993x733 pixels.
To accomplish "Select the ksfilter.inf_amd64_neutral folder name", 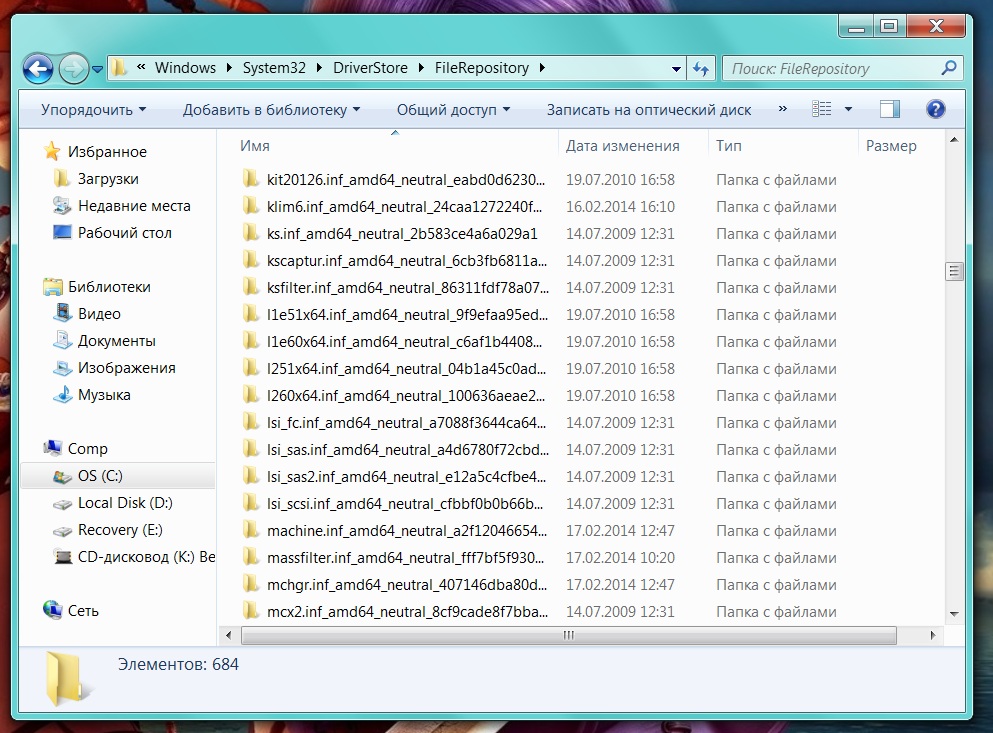I will coord(408,288).
